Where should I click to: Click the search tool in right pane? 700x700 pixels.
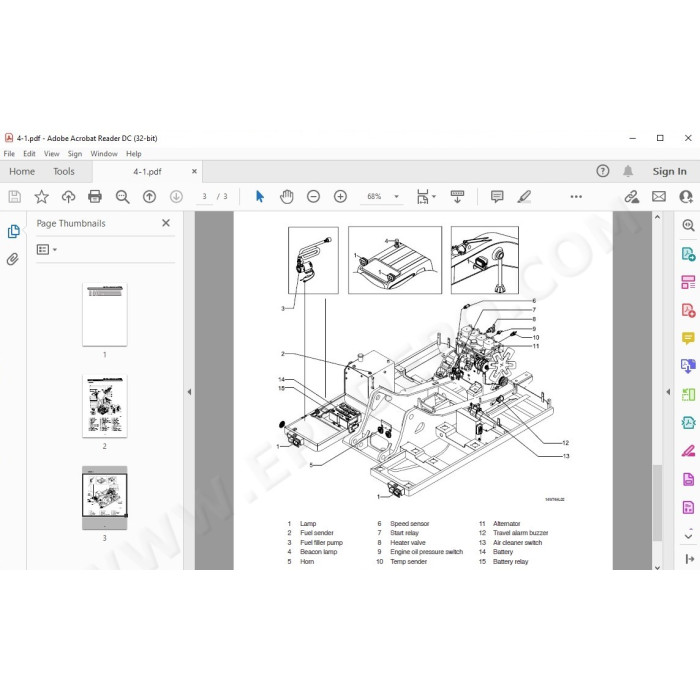coord(688,225)
